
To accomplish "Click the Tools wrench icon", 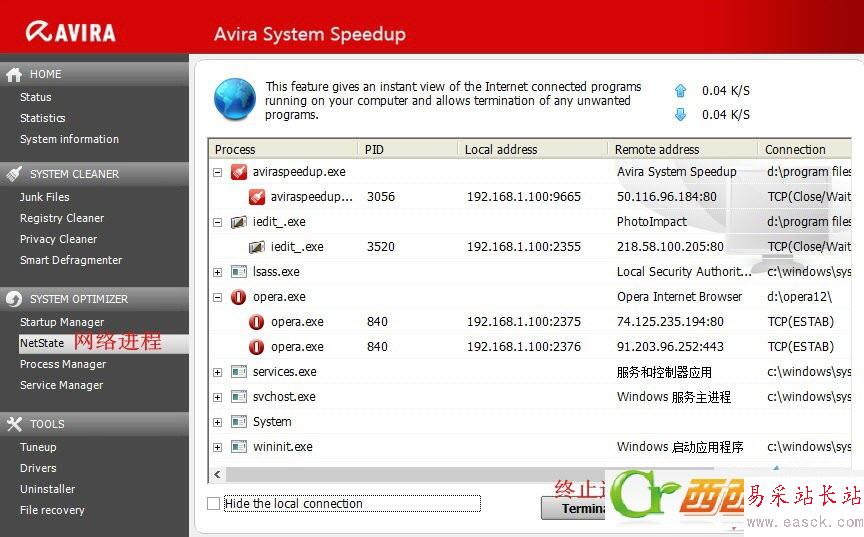I will pos(14,424).
